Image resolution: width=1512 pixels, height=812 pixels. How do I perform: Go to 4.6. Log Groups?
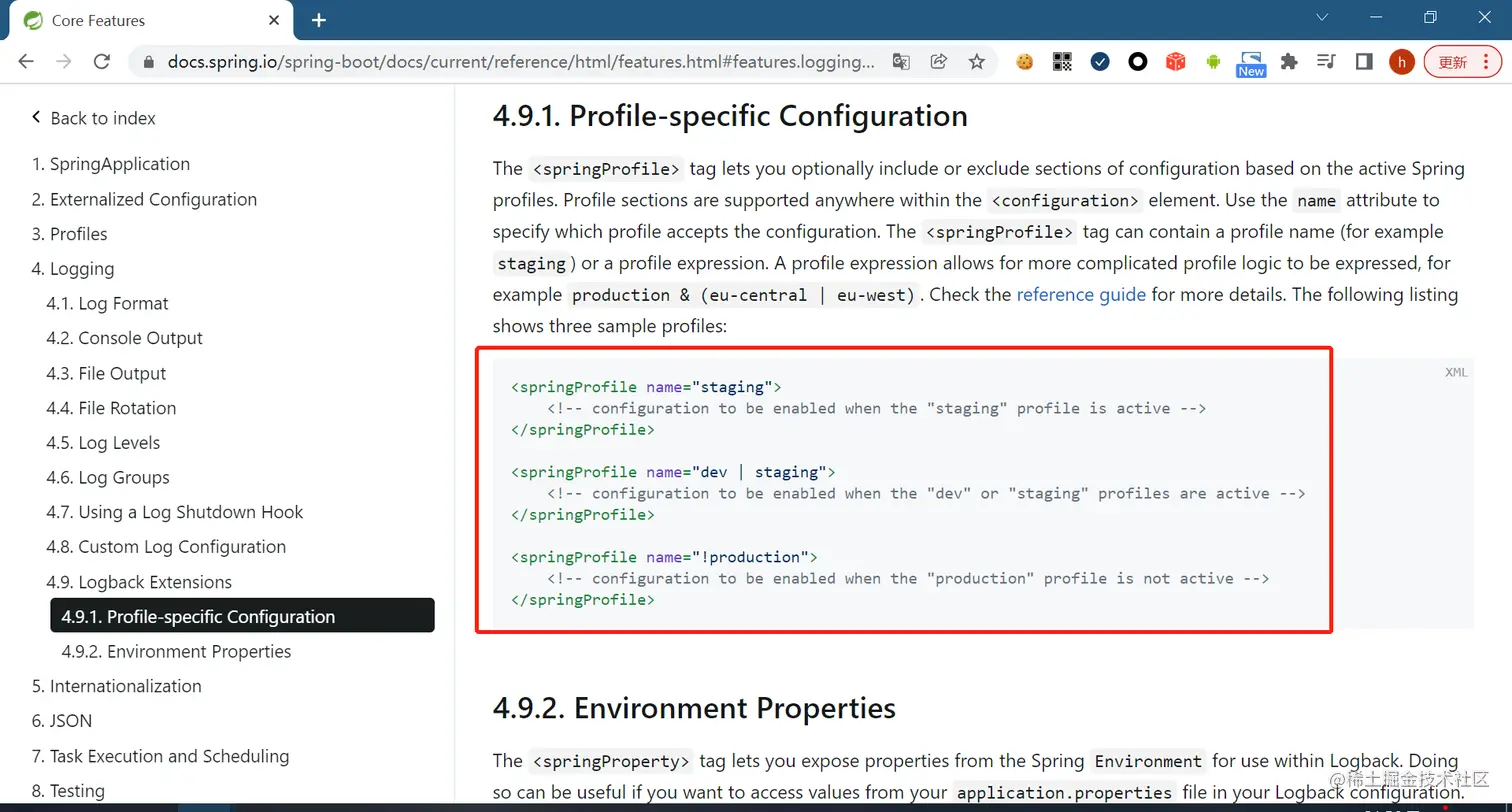pos(108,478)
